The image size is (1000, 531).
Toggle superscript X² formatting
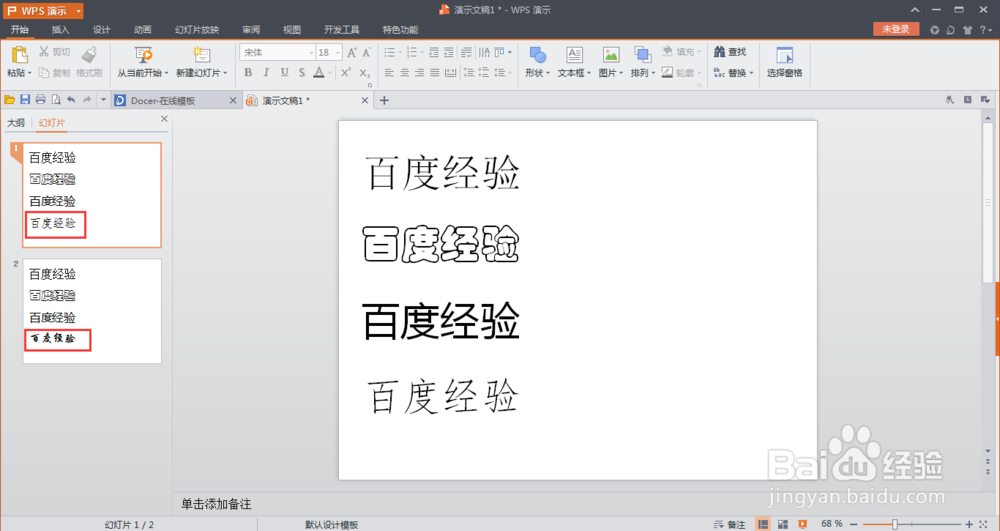click(x=345, y=73)
